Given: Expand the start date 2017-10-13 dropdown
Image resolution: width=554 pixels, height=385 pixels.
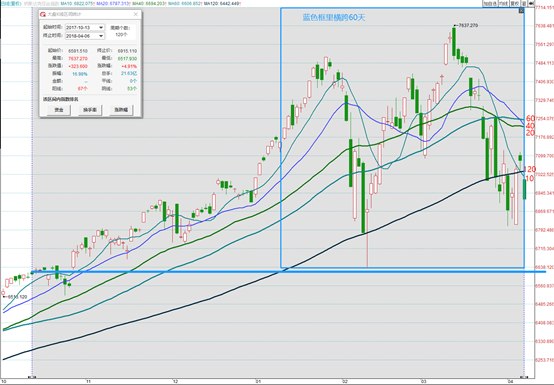Looking at the screenshot, I should pyautogui.click(x=101, y=28).
